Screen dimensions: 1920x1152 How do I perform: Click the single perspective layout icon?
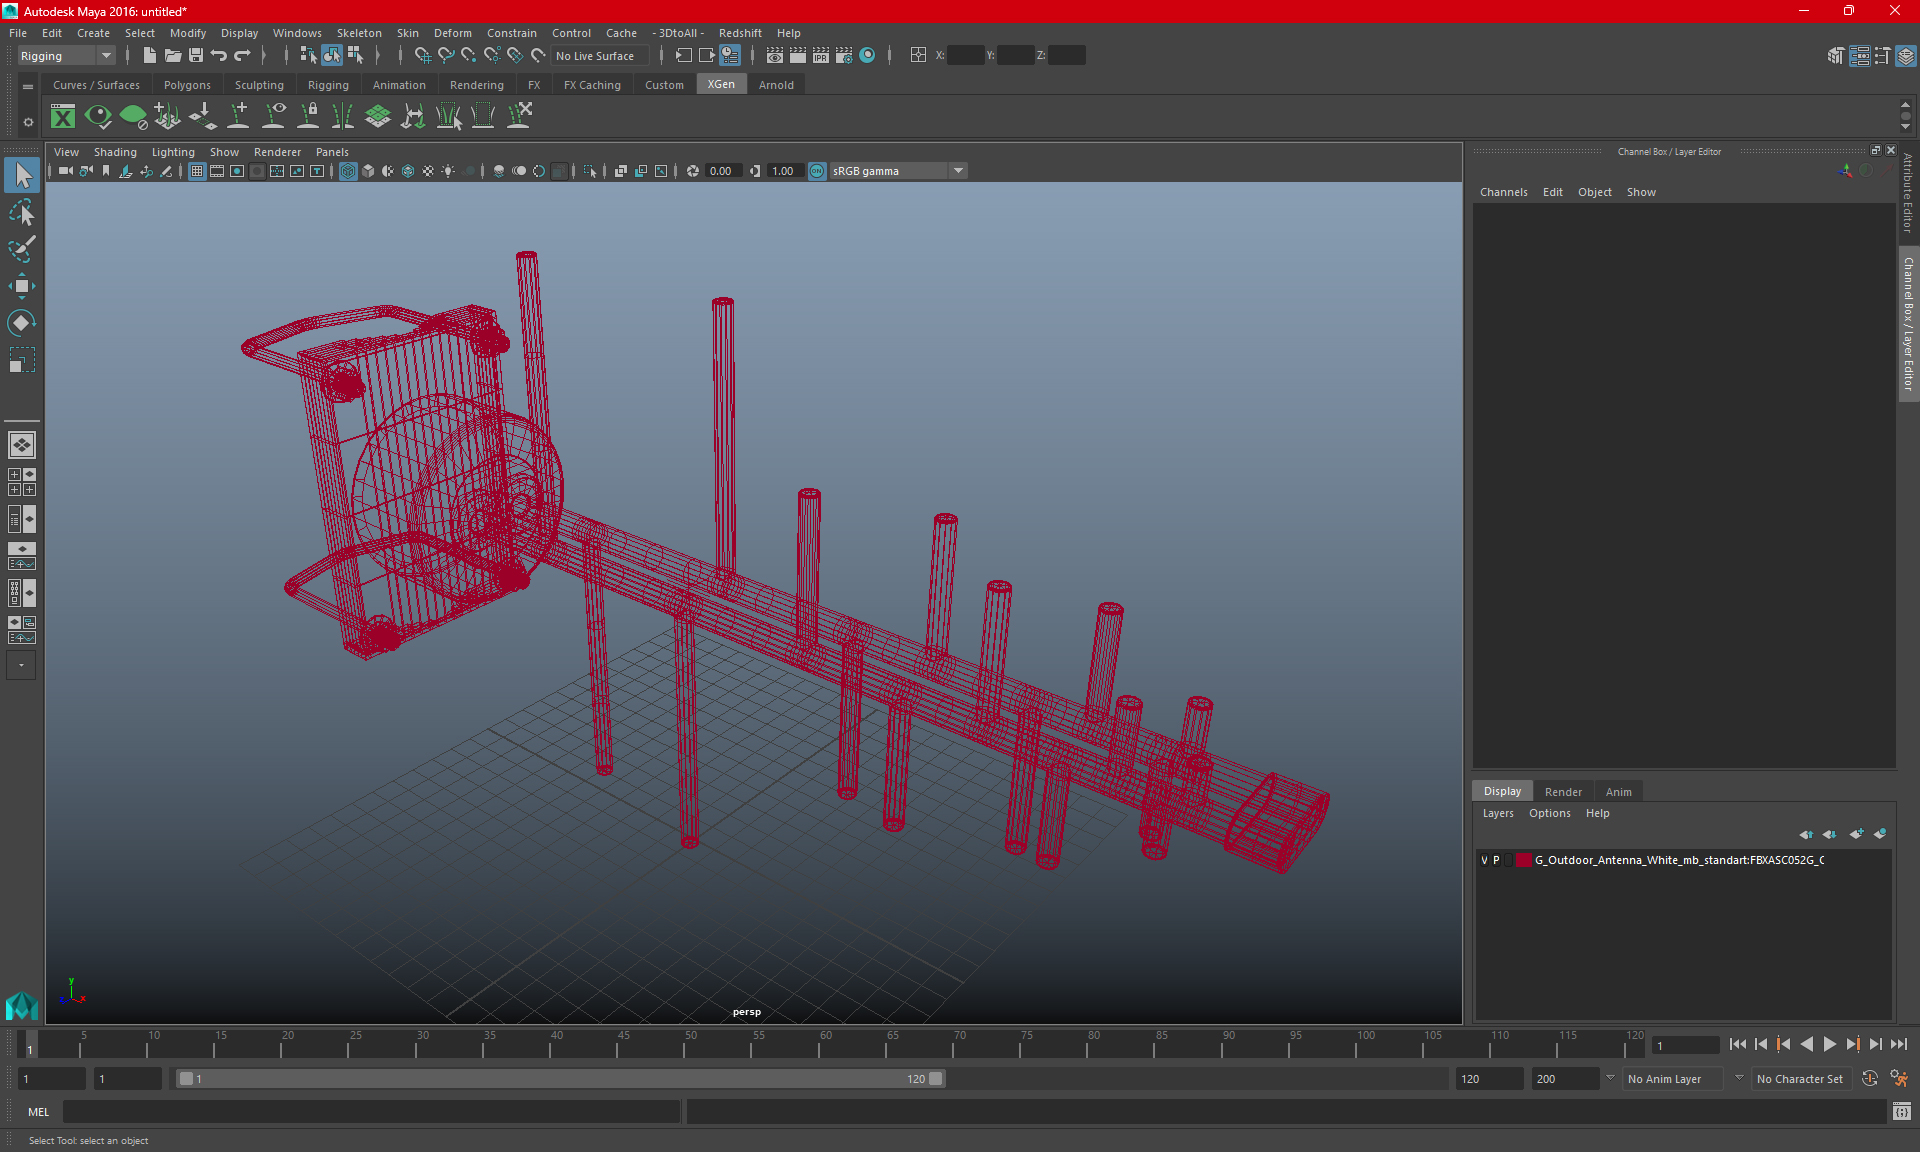click(22, 445)
